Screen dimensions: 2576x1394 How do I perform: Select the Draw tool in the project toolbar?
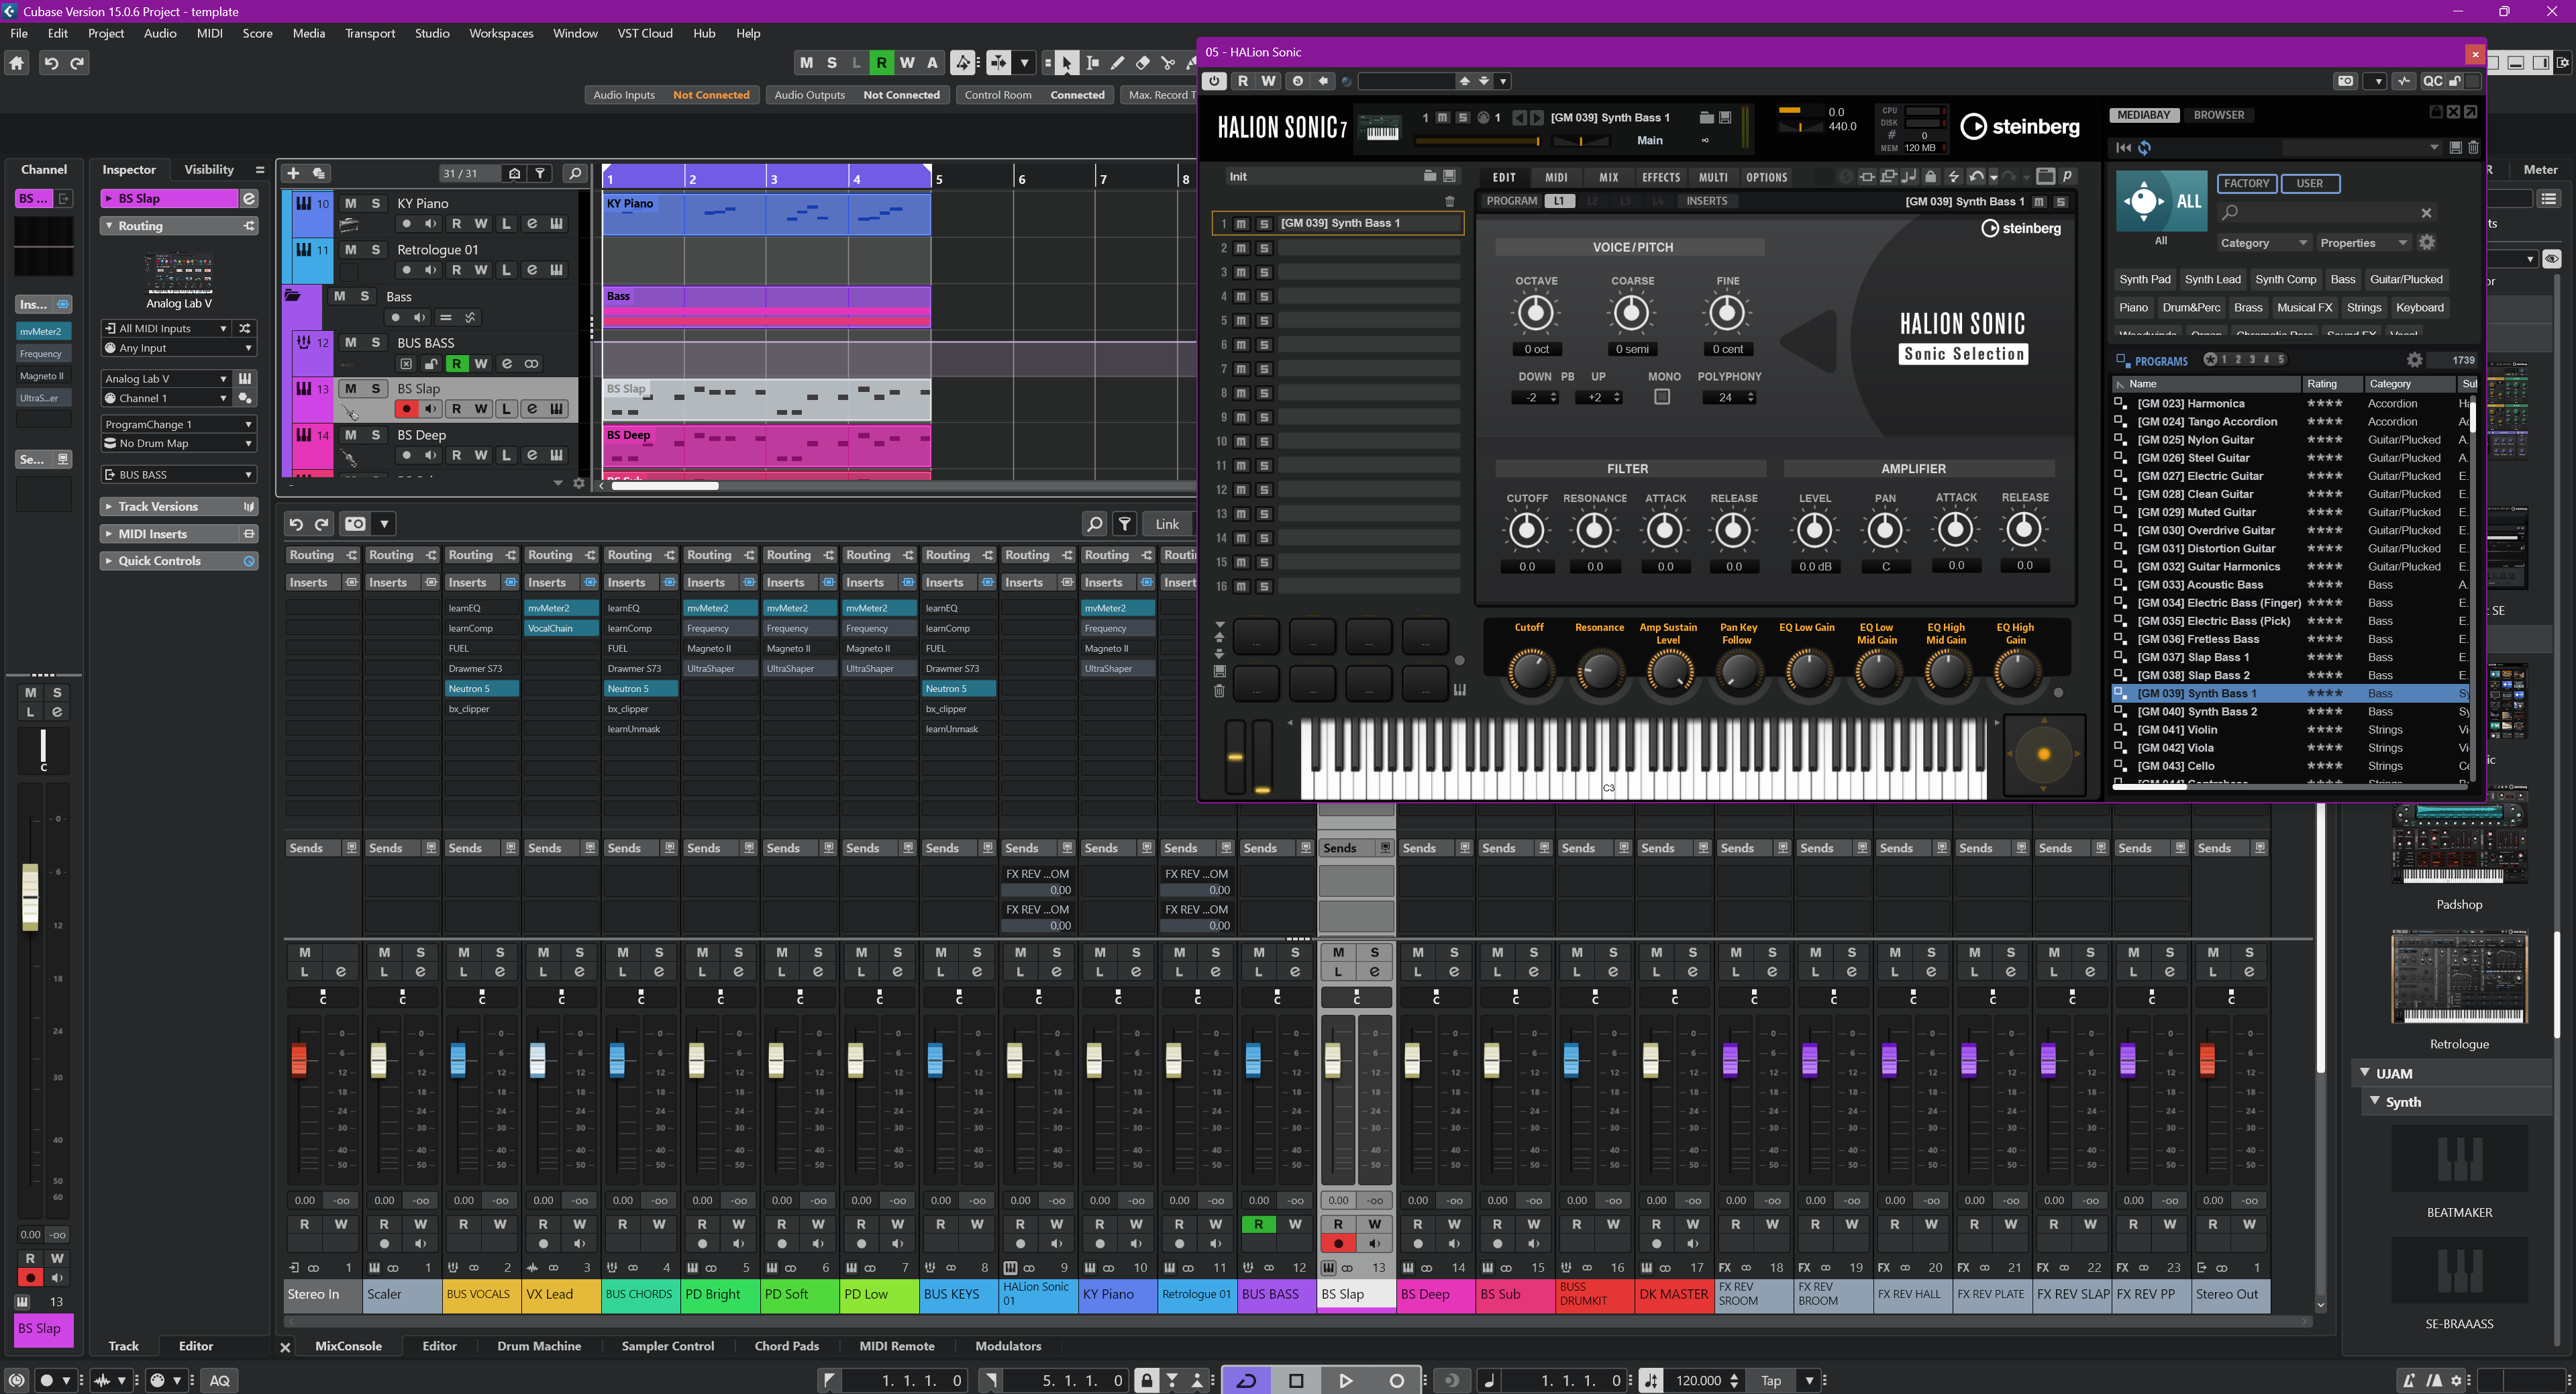pyautogui.click(x=1118, y=62)
